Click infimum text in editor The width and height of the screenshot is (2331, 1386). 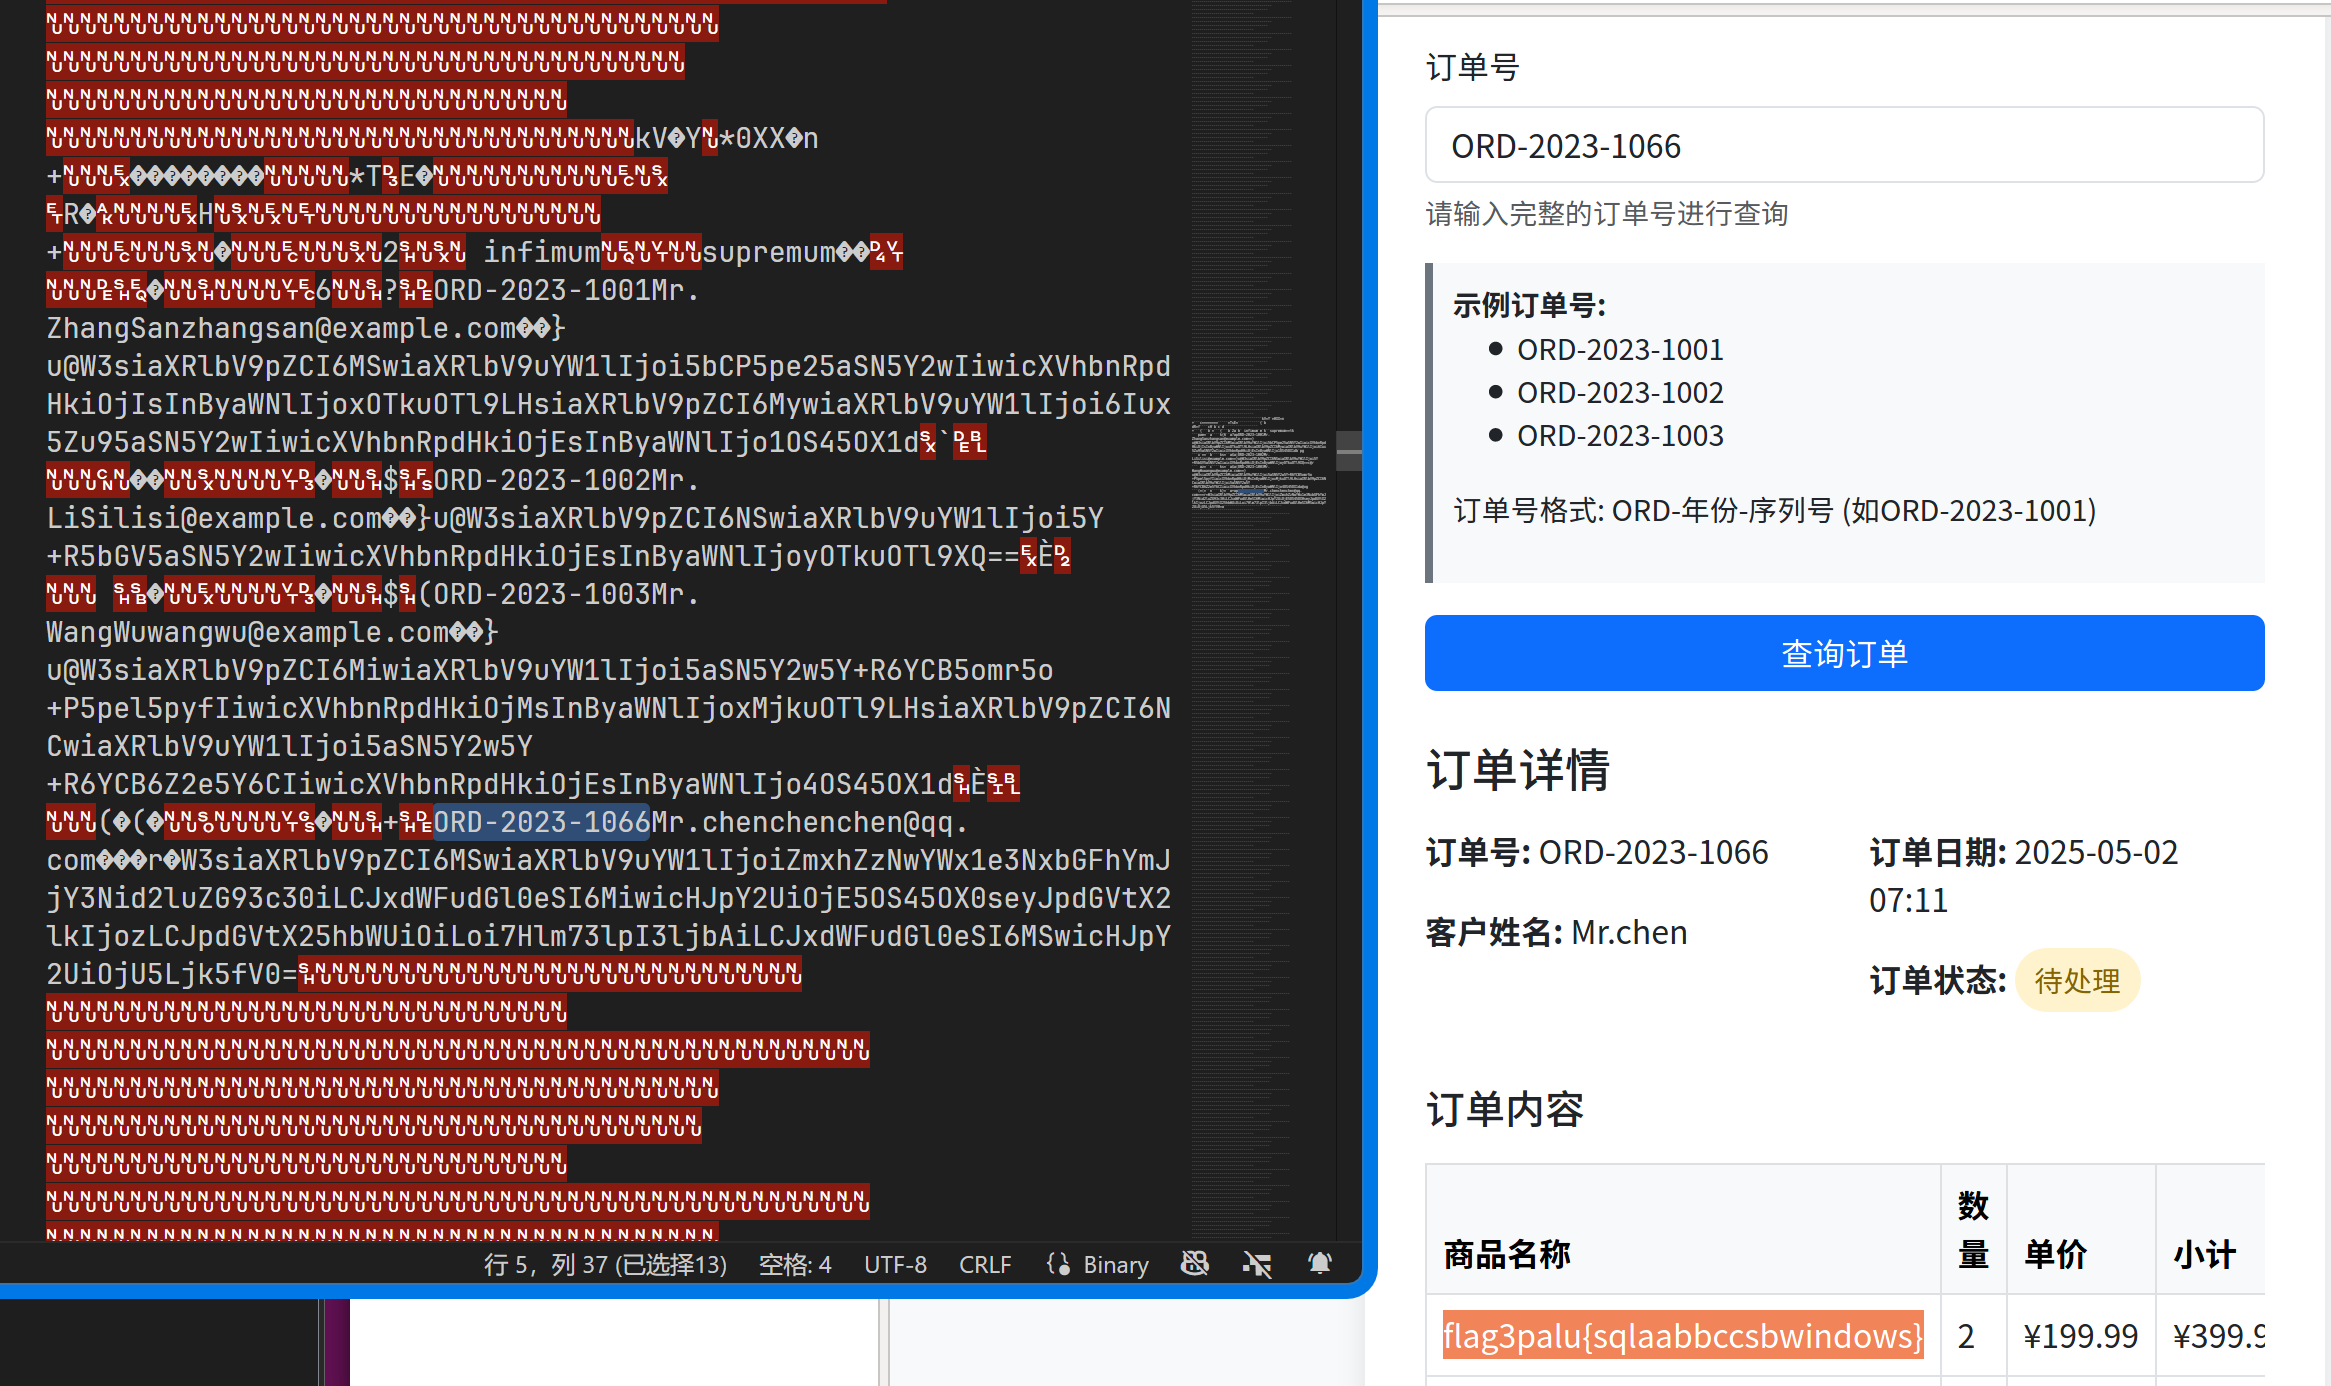point(542,252)
